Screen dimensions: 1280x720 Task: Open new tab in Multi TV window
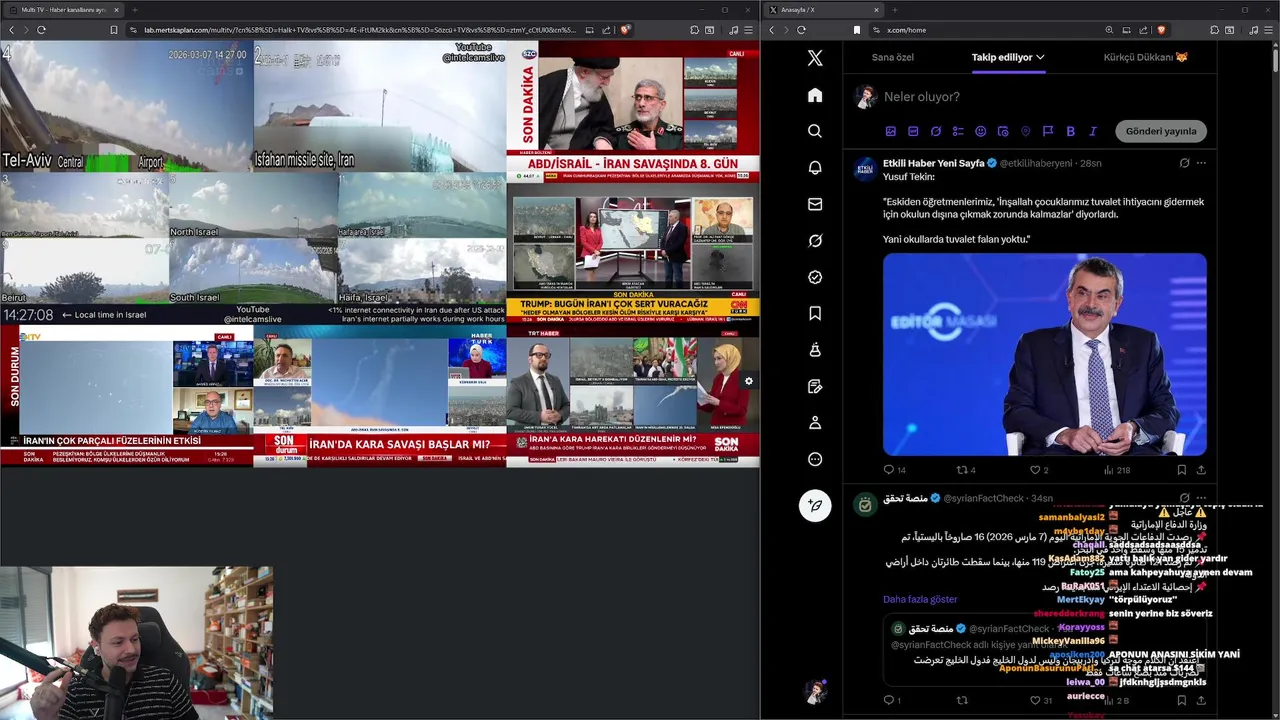pyautogui.click(x=135, y=10)
